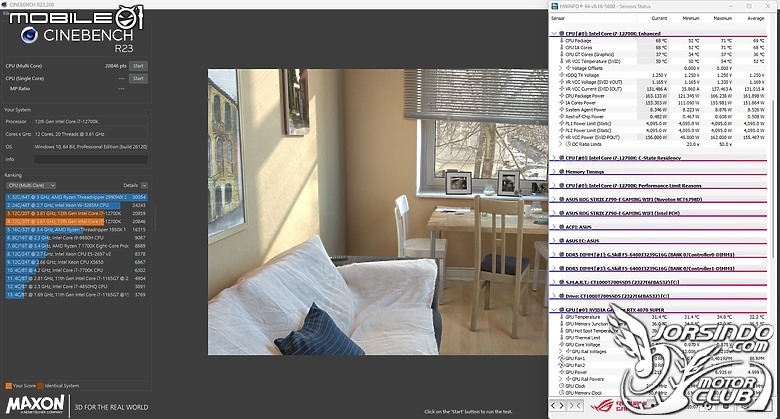780x419 pixels.
Task: Expand the ASUS Z790-E Intel PCH group
Action: (x=554, y=213)
